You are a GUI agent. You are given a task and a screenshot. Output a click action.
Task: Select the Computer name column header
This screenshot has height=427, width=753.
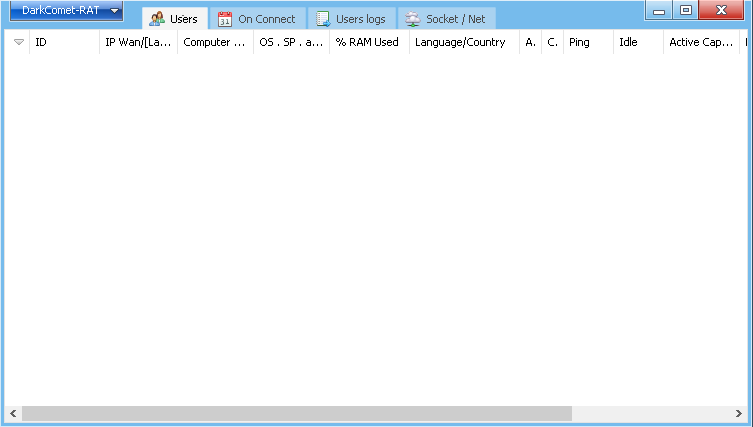tap(215, 43)
